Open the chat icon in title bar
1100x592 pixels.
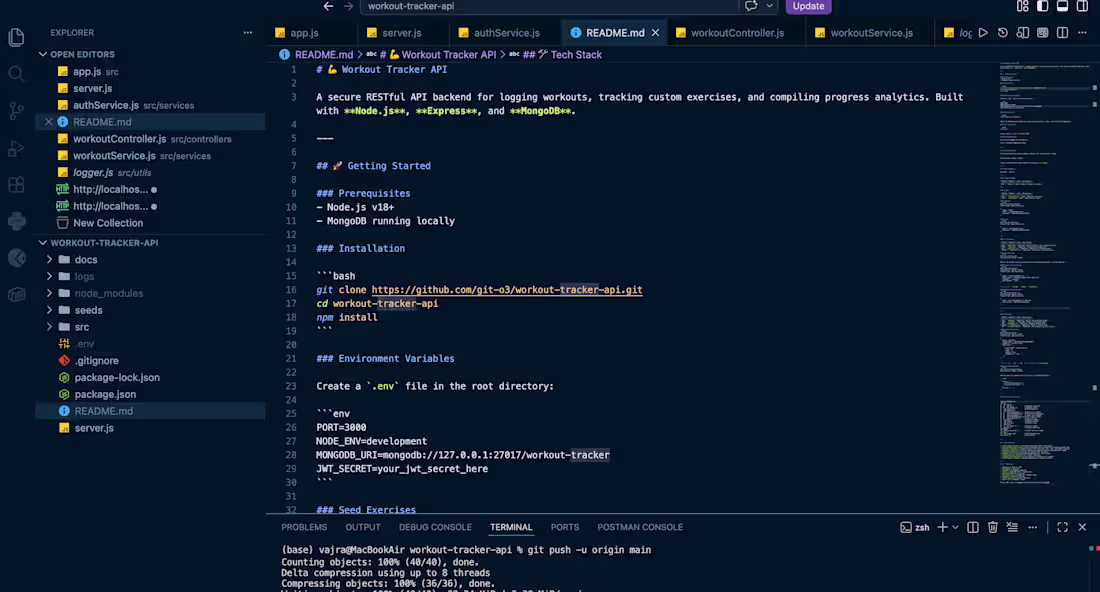pos(751,6)
